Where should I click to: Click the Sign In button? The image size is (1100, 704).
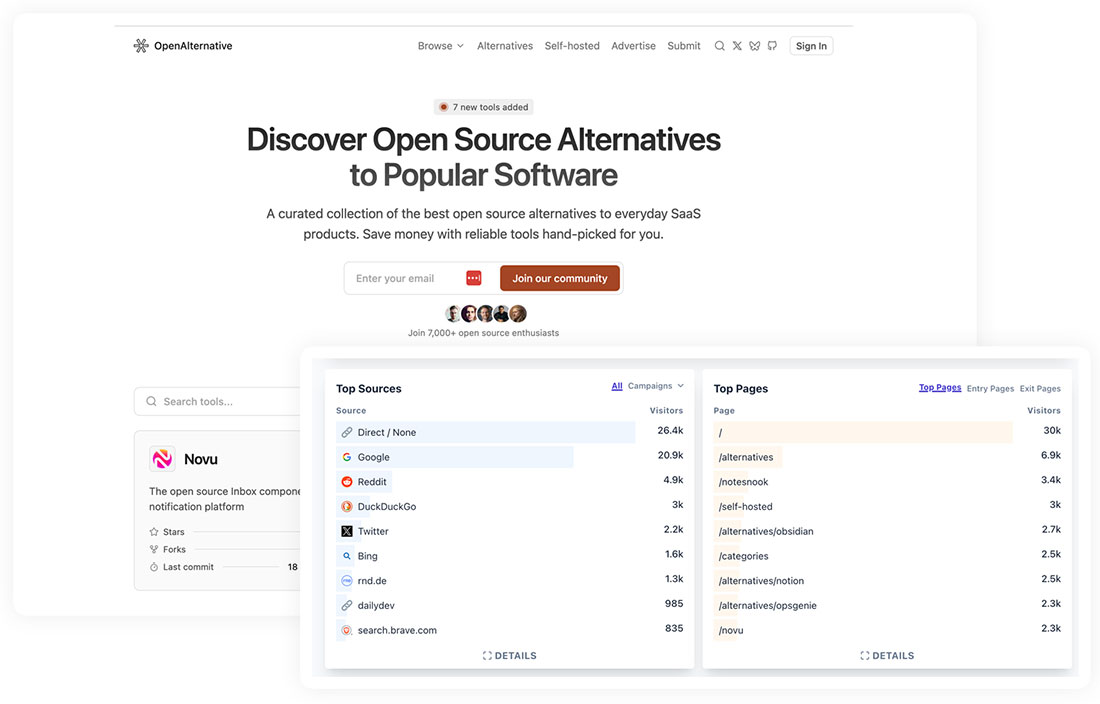(x=811, y=46)
